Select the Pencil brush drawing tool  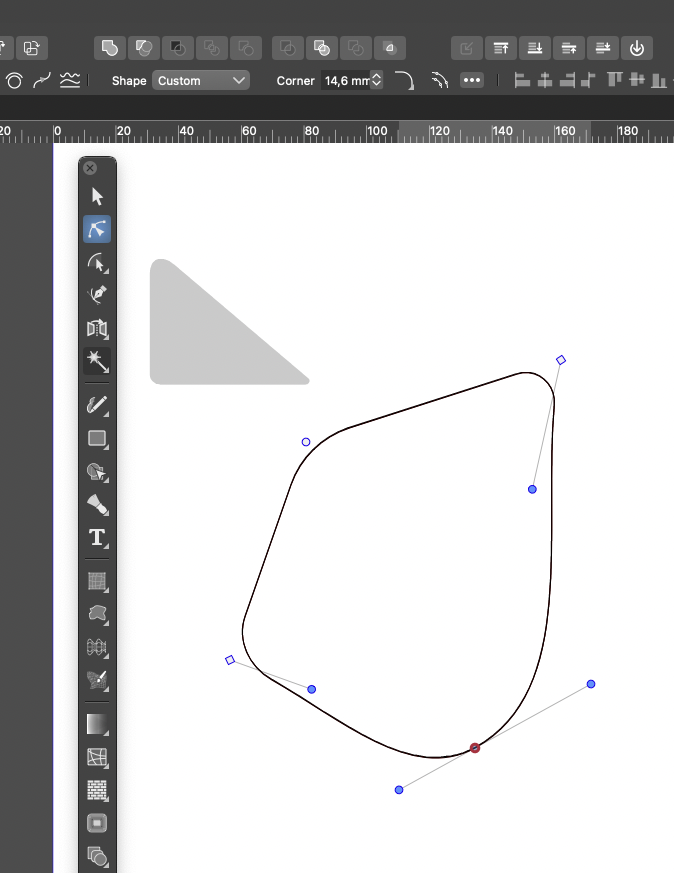(x=97, y=405)
